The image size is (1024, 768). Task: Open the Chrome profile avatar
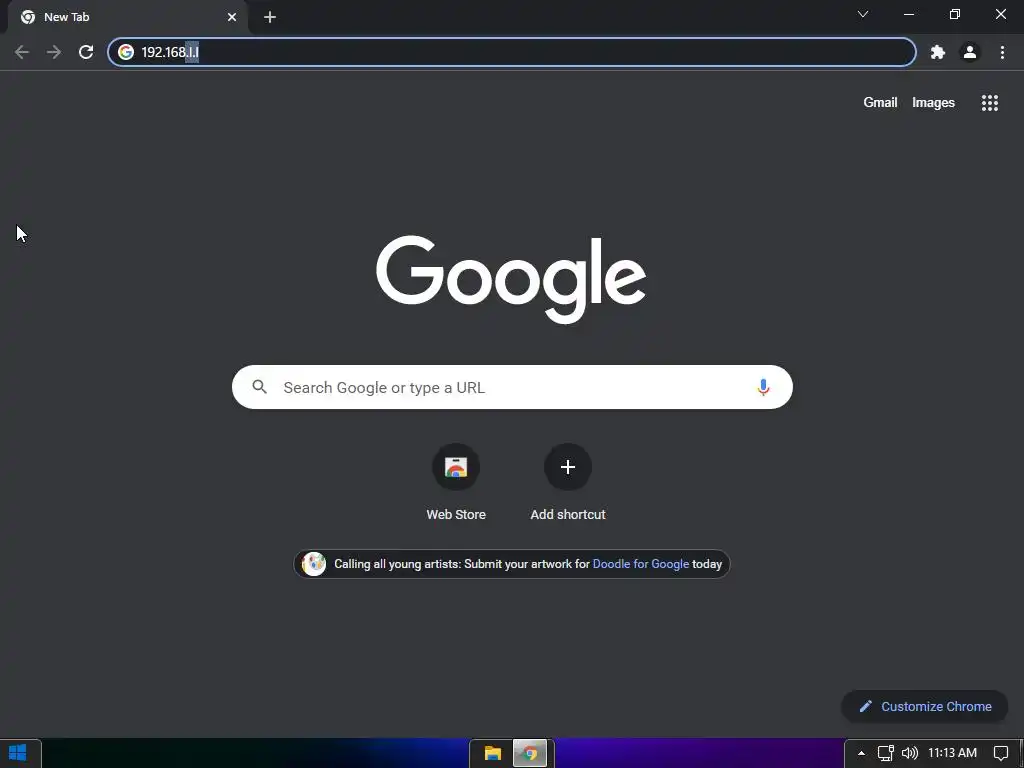(x=970, y=52)
